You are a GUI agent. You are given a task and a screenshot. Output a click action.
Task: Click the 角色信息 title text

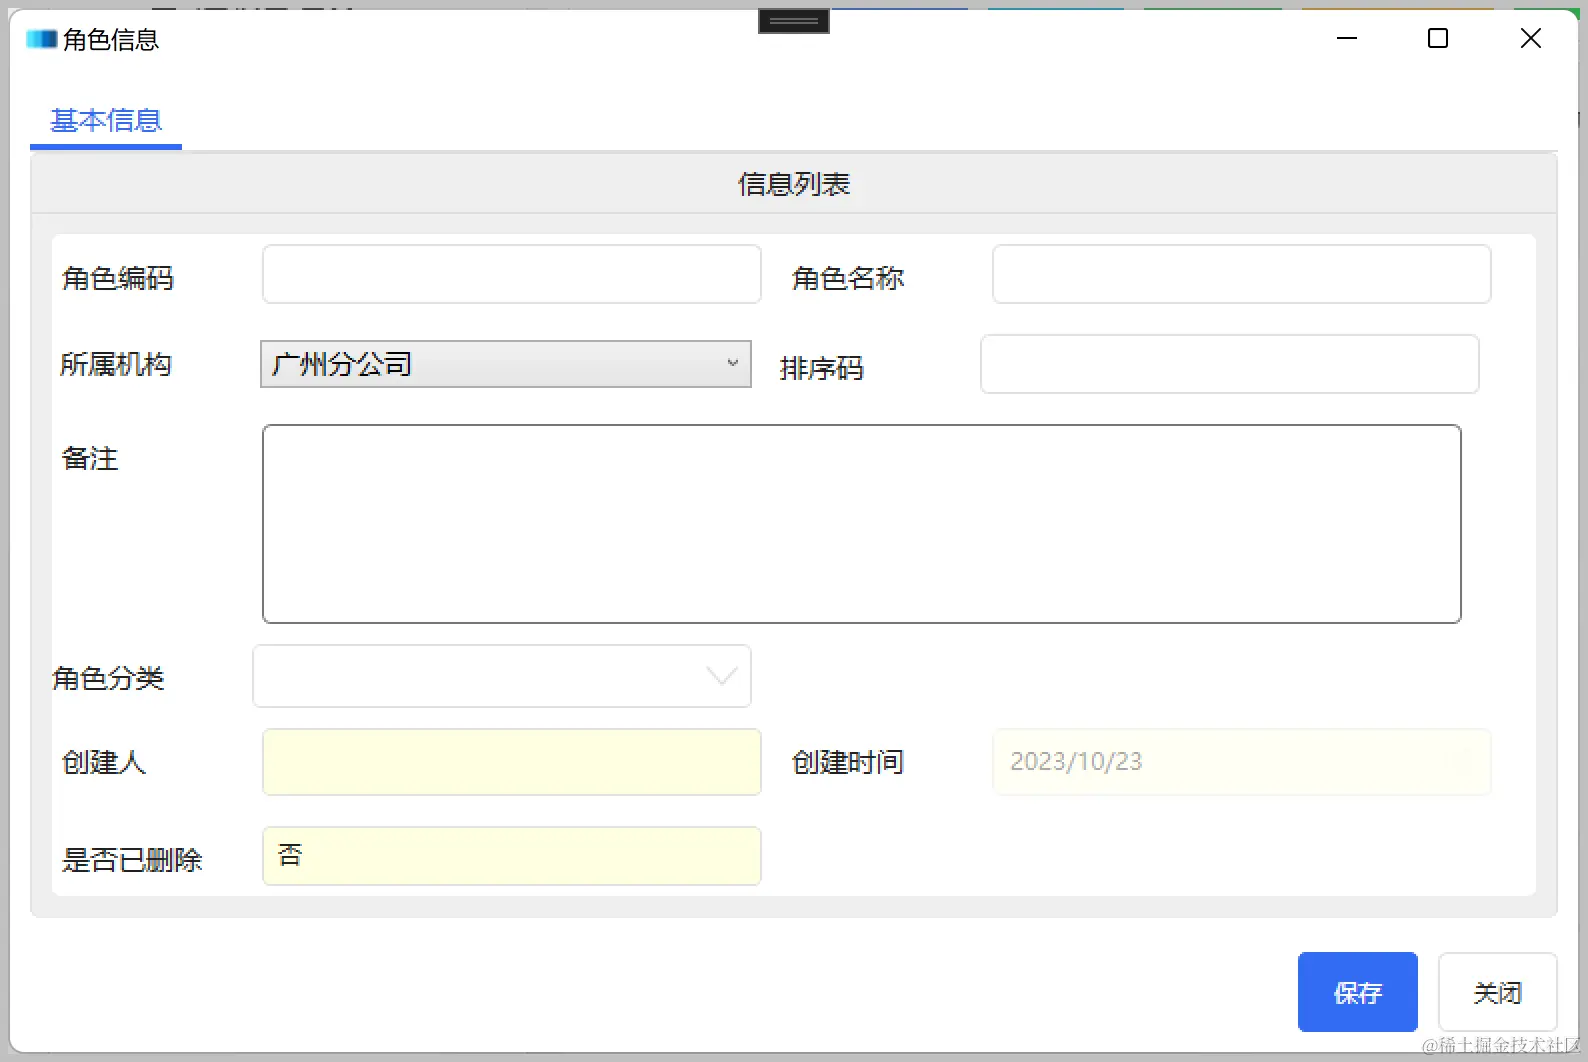[111, 40]
